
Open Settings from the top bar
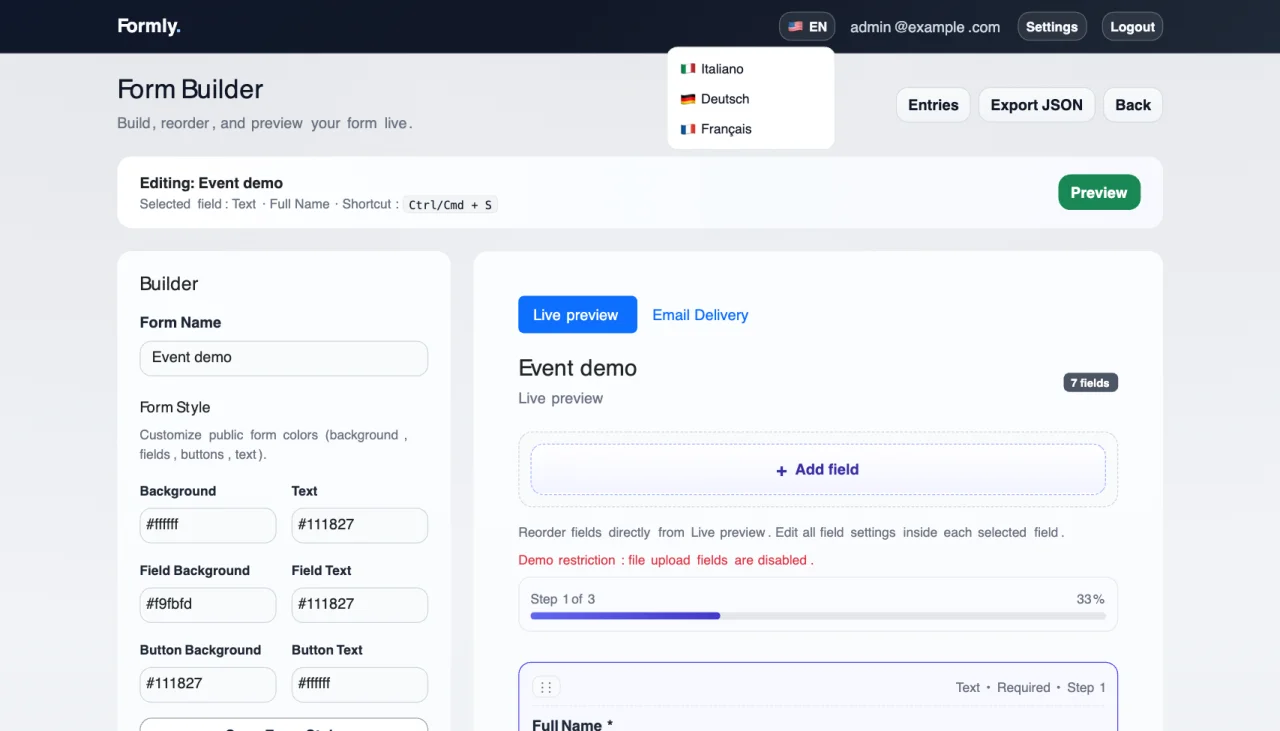[1051, 27]
